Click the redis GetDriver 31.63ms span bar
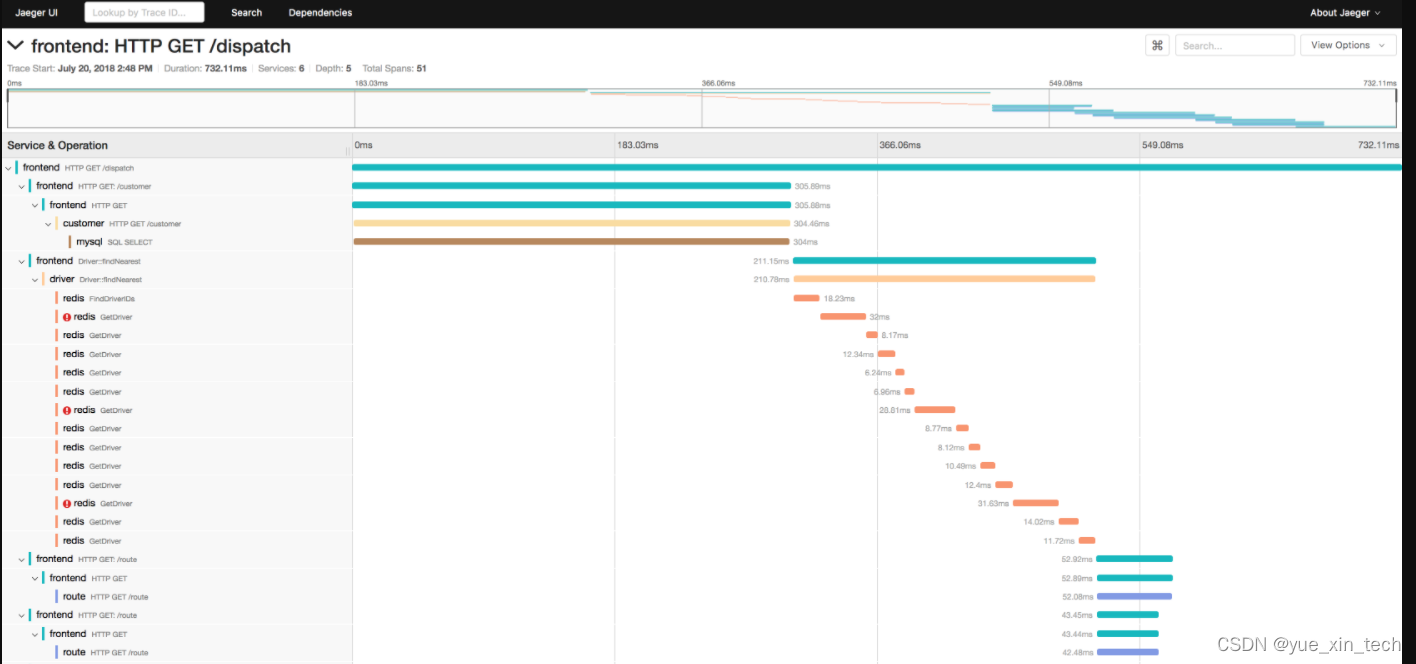This screenshot has width=1416, height=664. [1035, 503]
